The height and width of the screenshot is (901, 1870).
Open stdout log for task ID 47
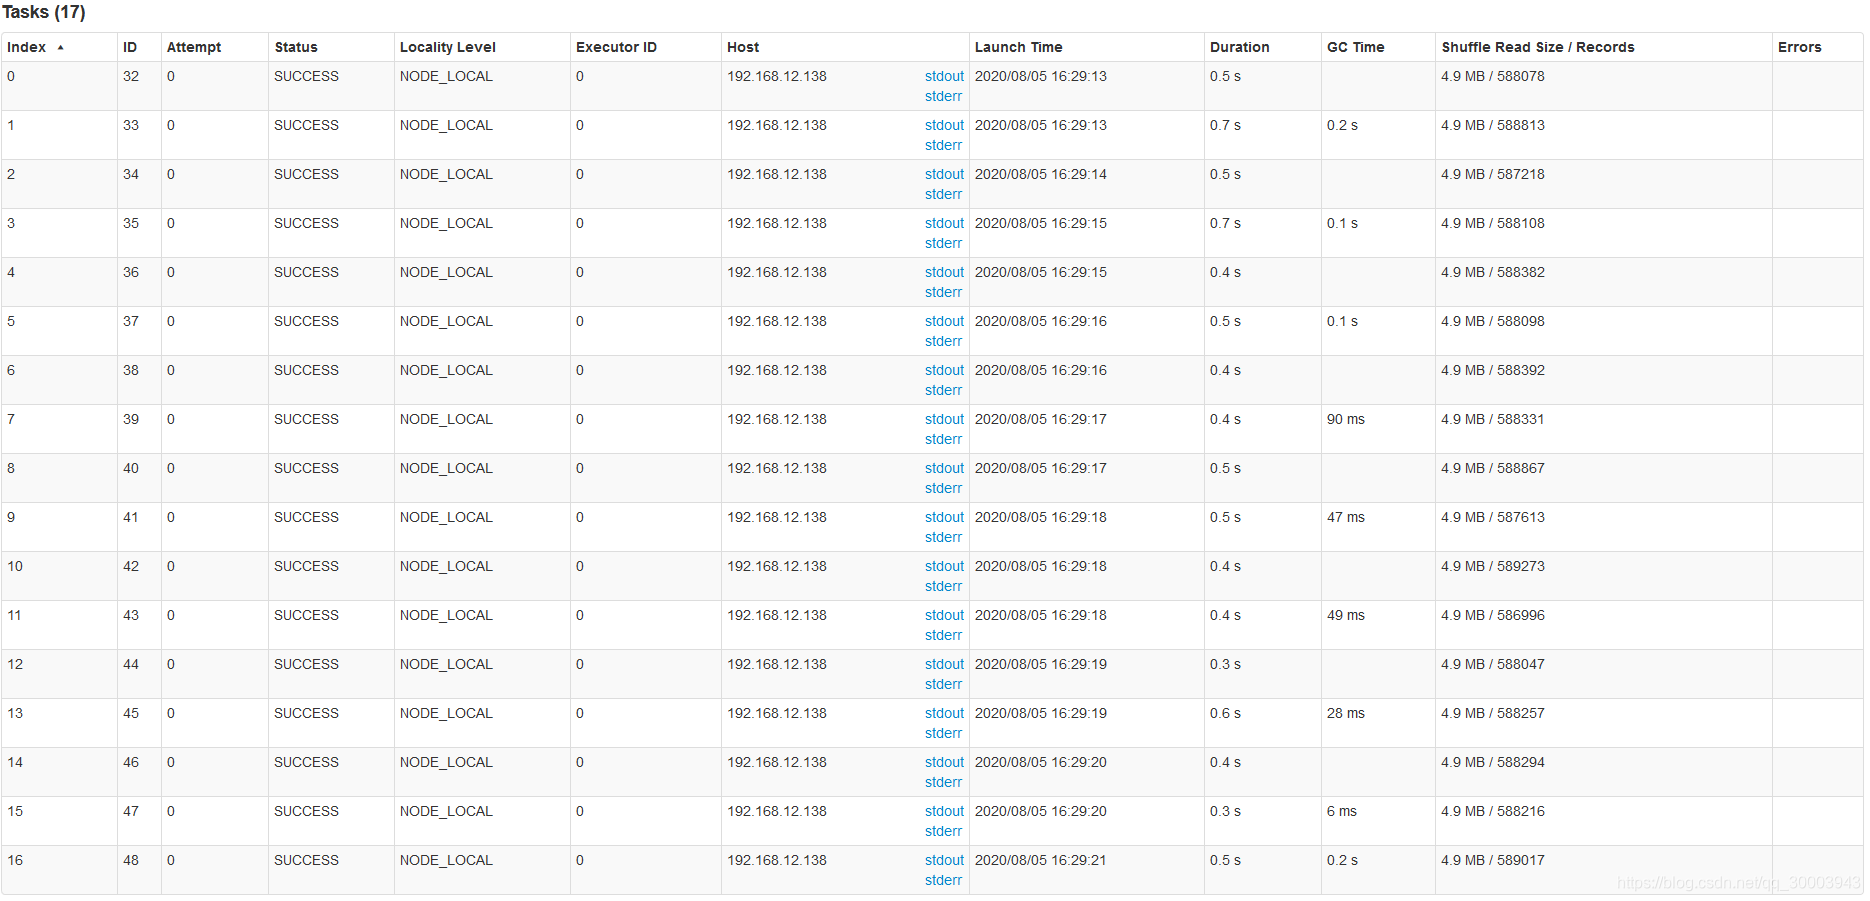click(x=944, y=811)
